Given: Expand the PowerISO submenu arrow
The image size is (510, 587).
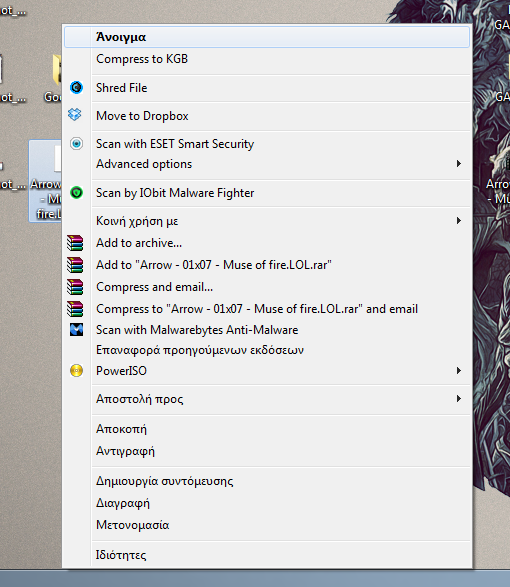Looking at the screenshot, I should pyautogui.click(x=459, y=371).
